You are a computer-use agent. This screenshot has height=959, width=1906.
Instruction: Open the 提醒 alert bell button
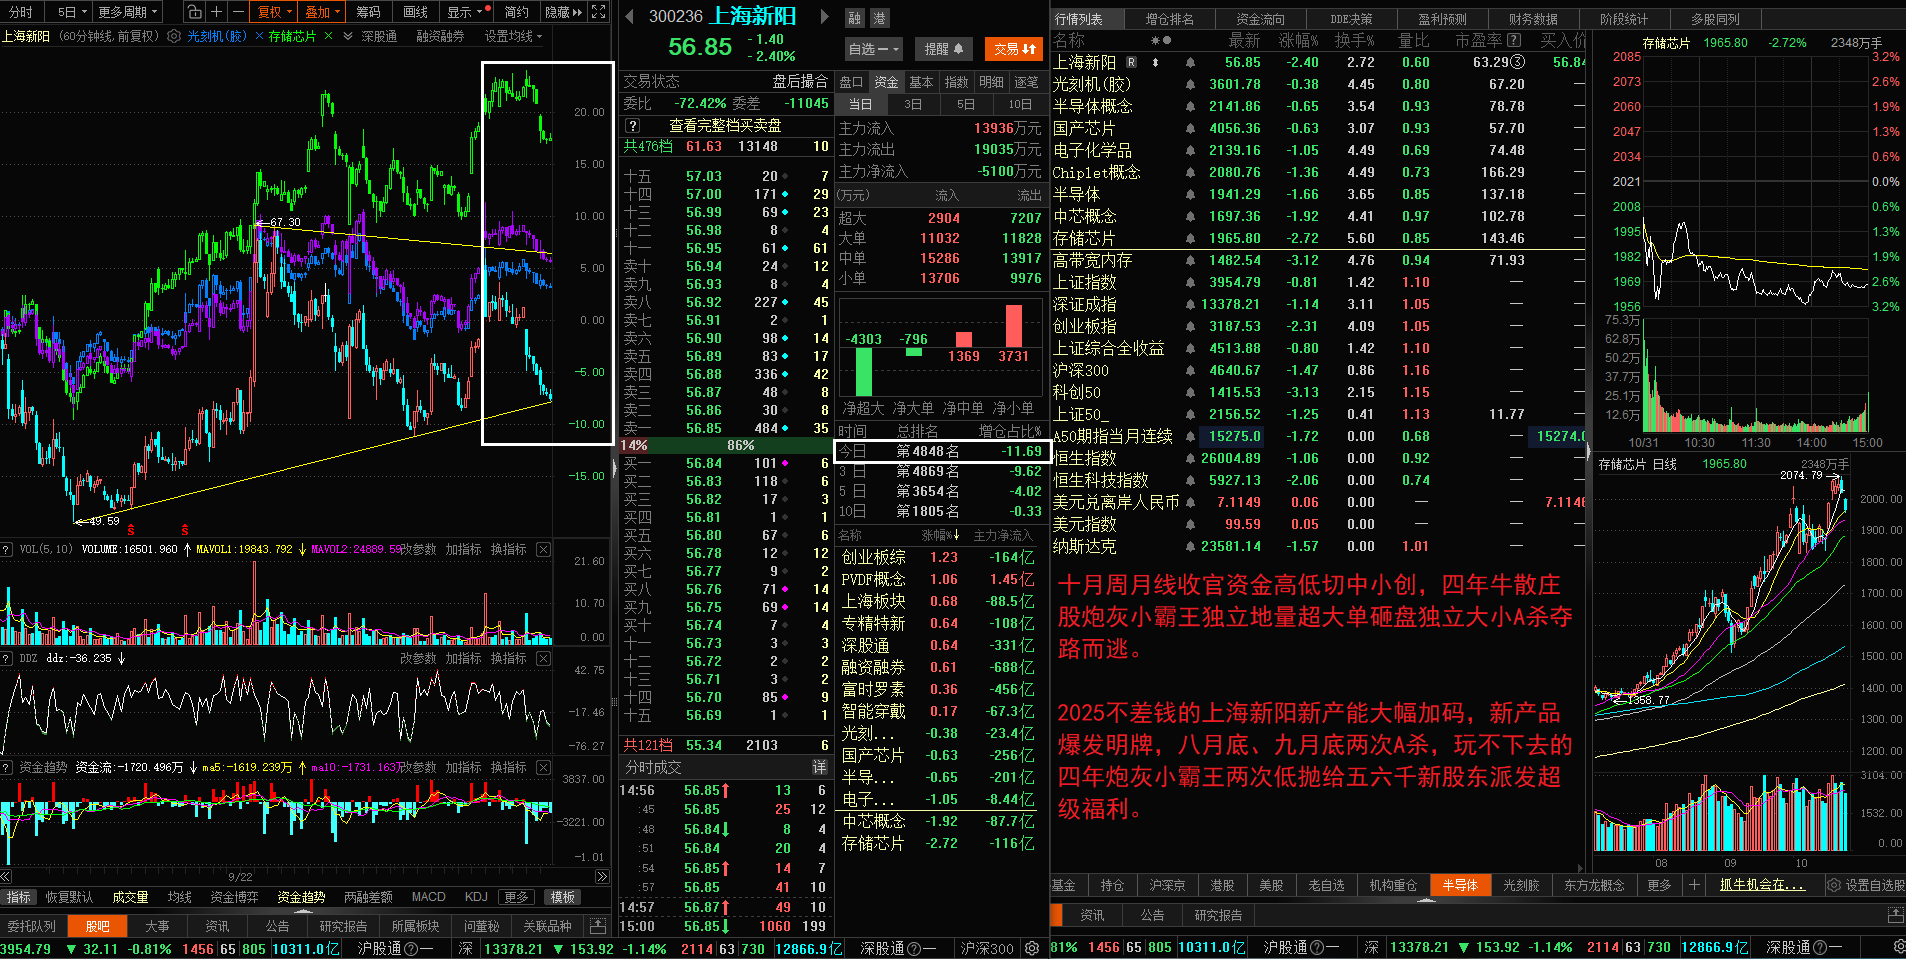point(943,49)
